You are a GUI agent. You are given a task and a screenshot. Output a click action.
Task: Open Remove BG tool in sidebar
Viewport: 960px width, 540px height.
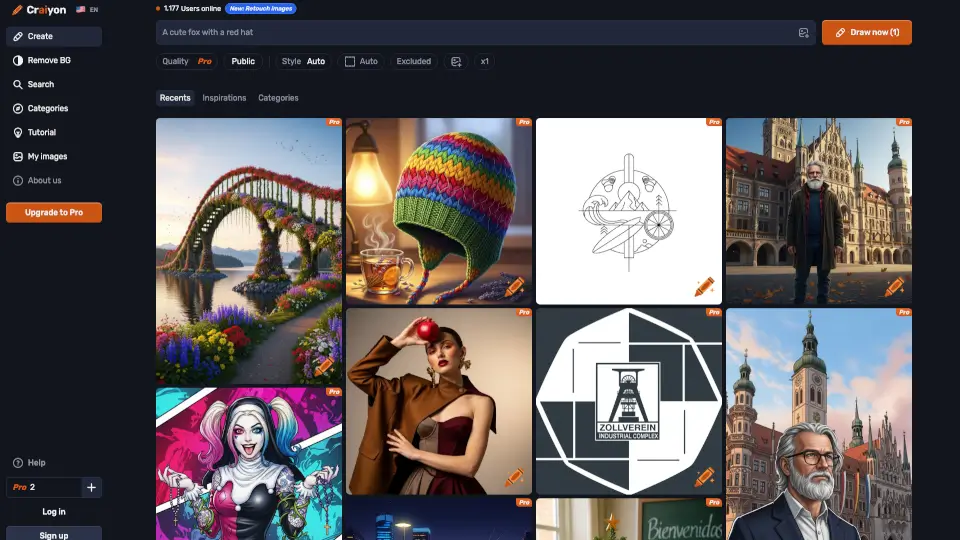[42, 60]
